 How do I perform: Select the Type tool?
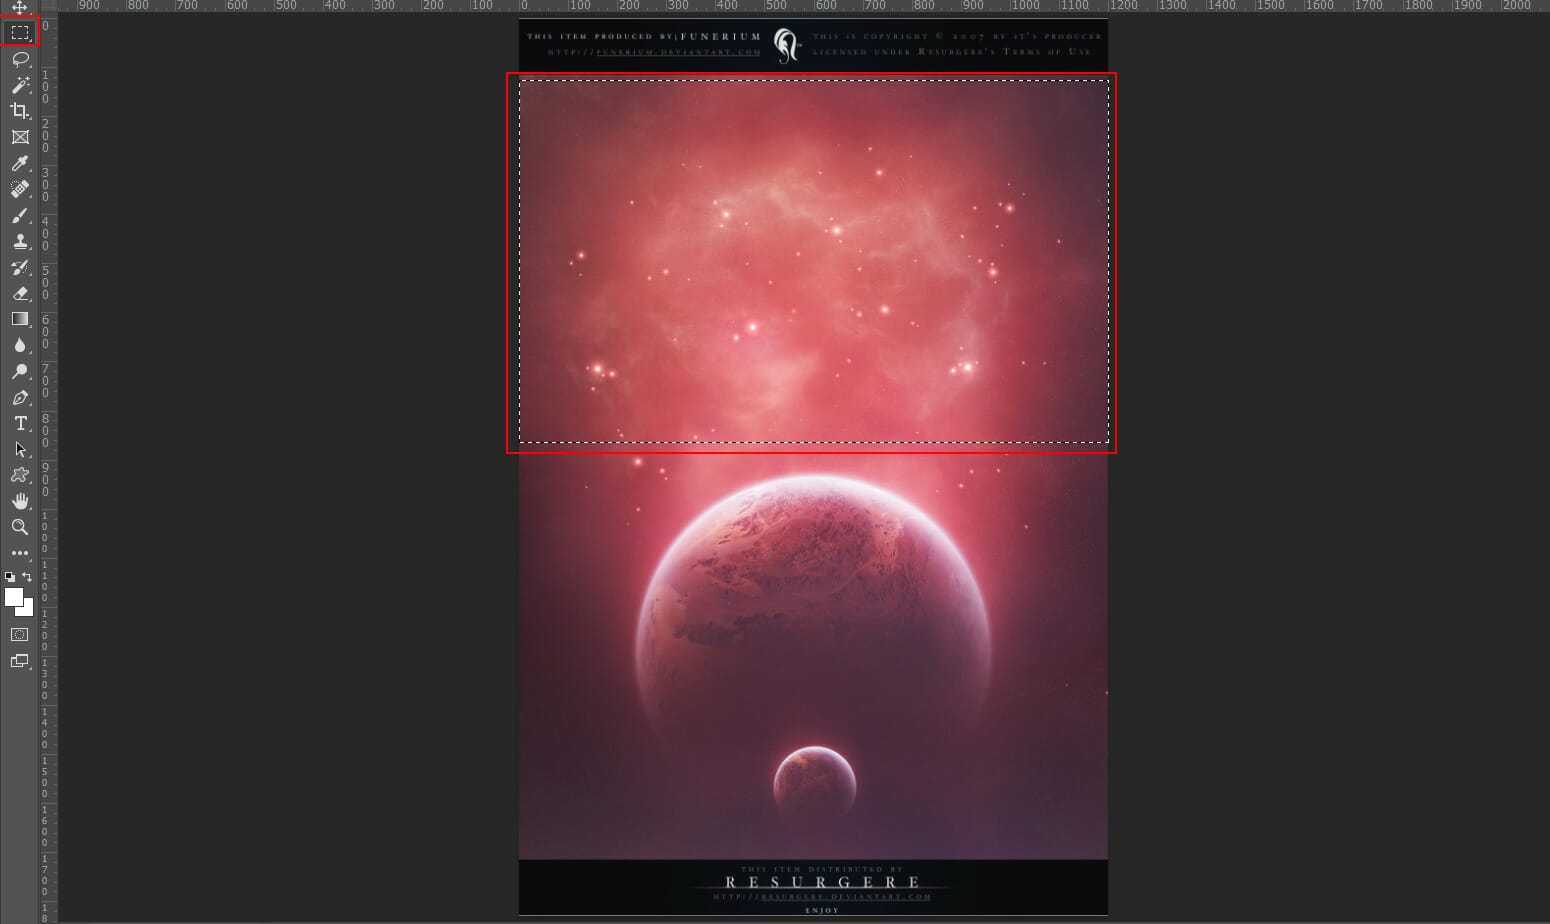point(19,423)
